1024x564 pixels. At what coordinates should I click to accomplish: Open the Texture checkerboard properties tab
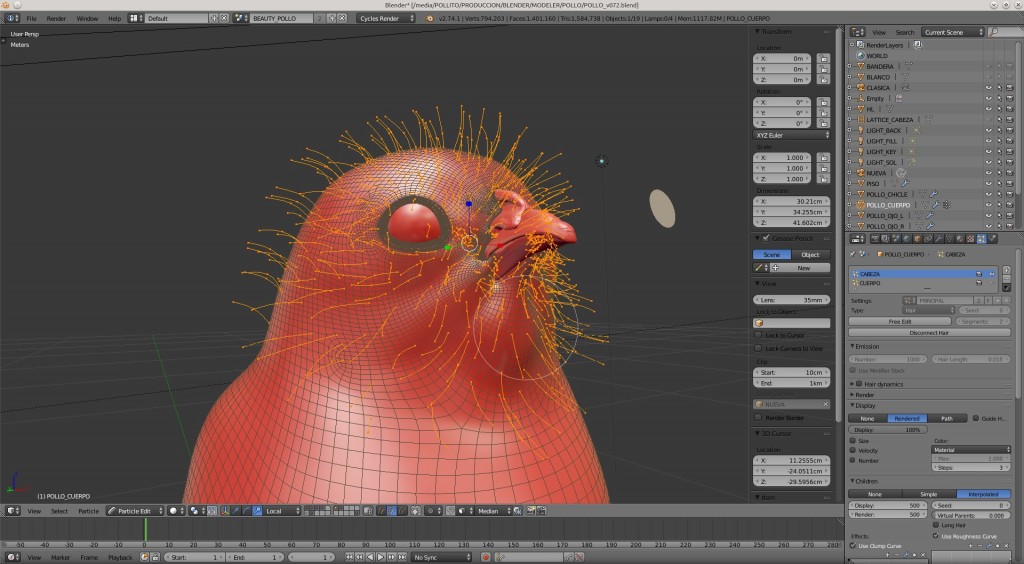coord(970,239)
